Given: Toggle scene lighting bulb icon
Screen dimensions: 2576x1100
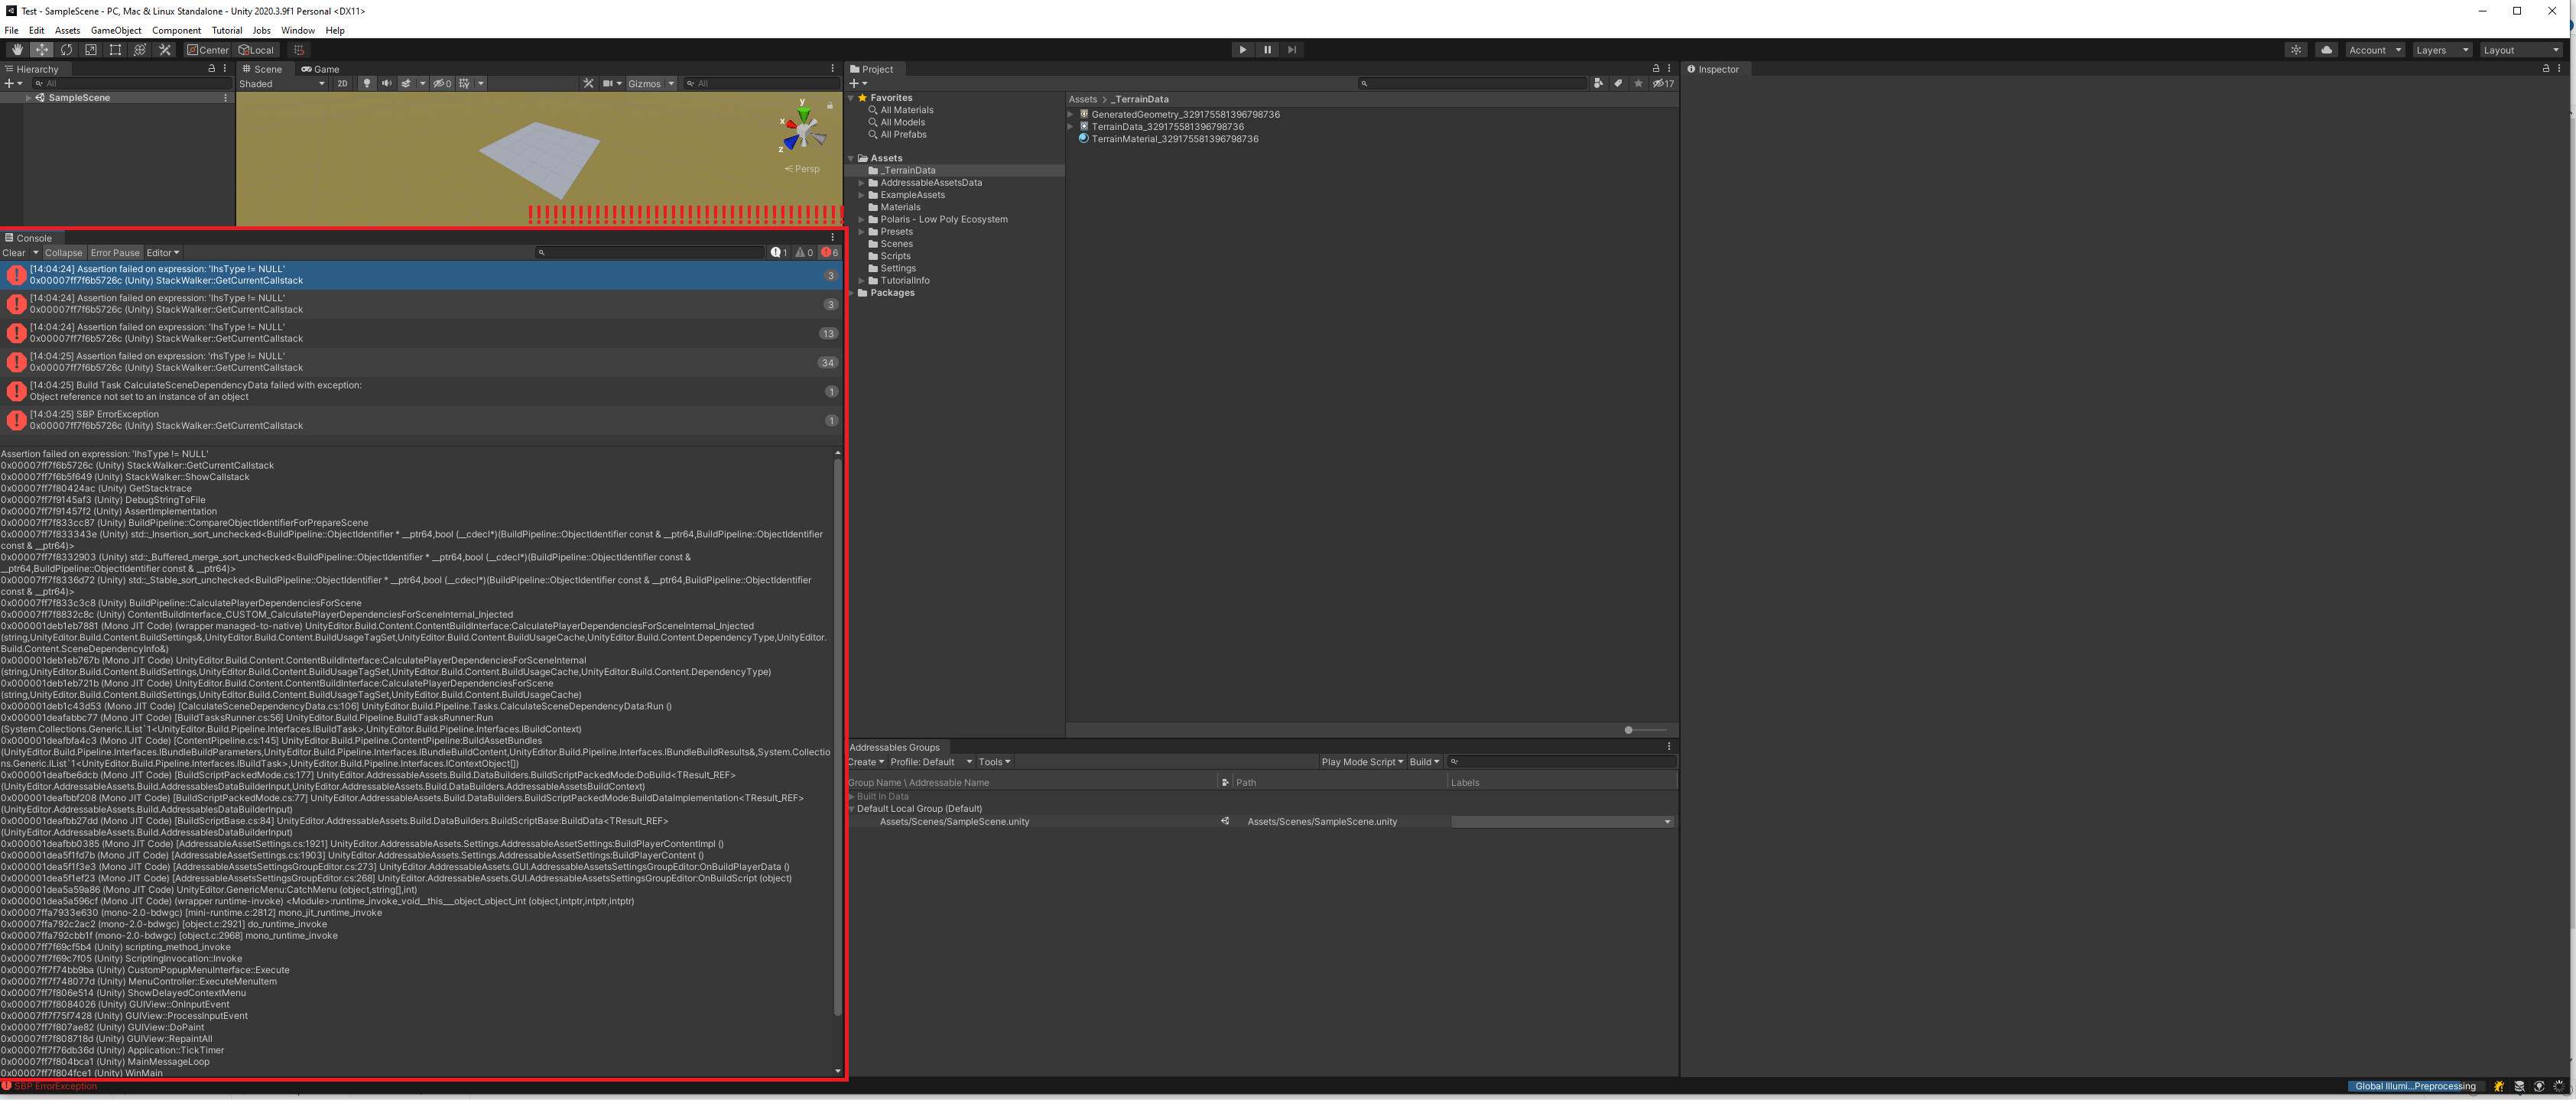Looking at the screenshot, I should 367,84.
